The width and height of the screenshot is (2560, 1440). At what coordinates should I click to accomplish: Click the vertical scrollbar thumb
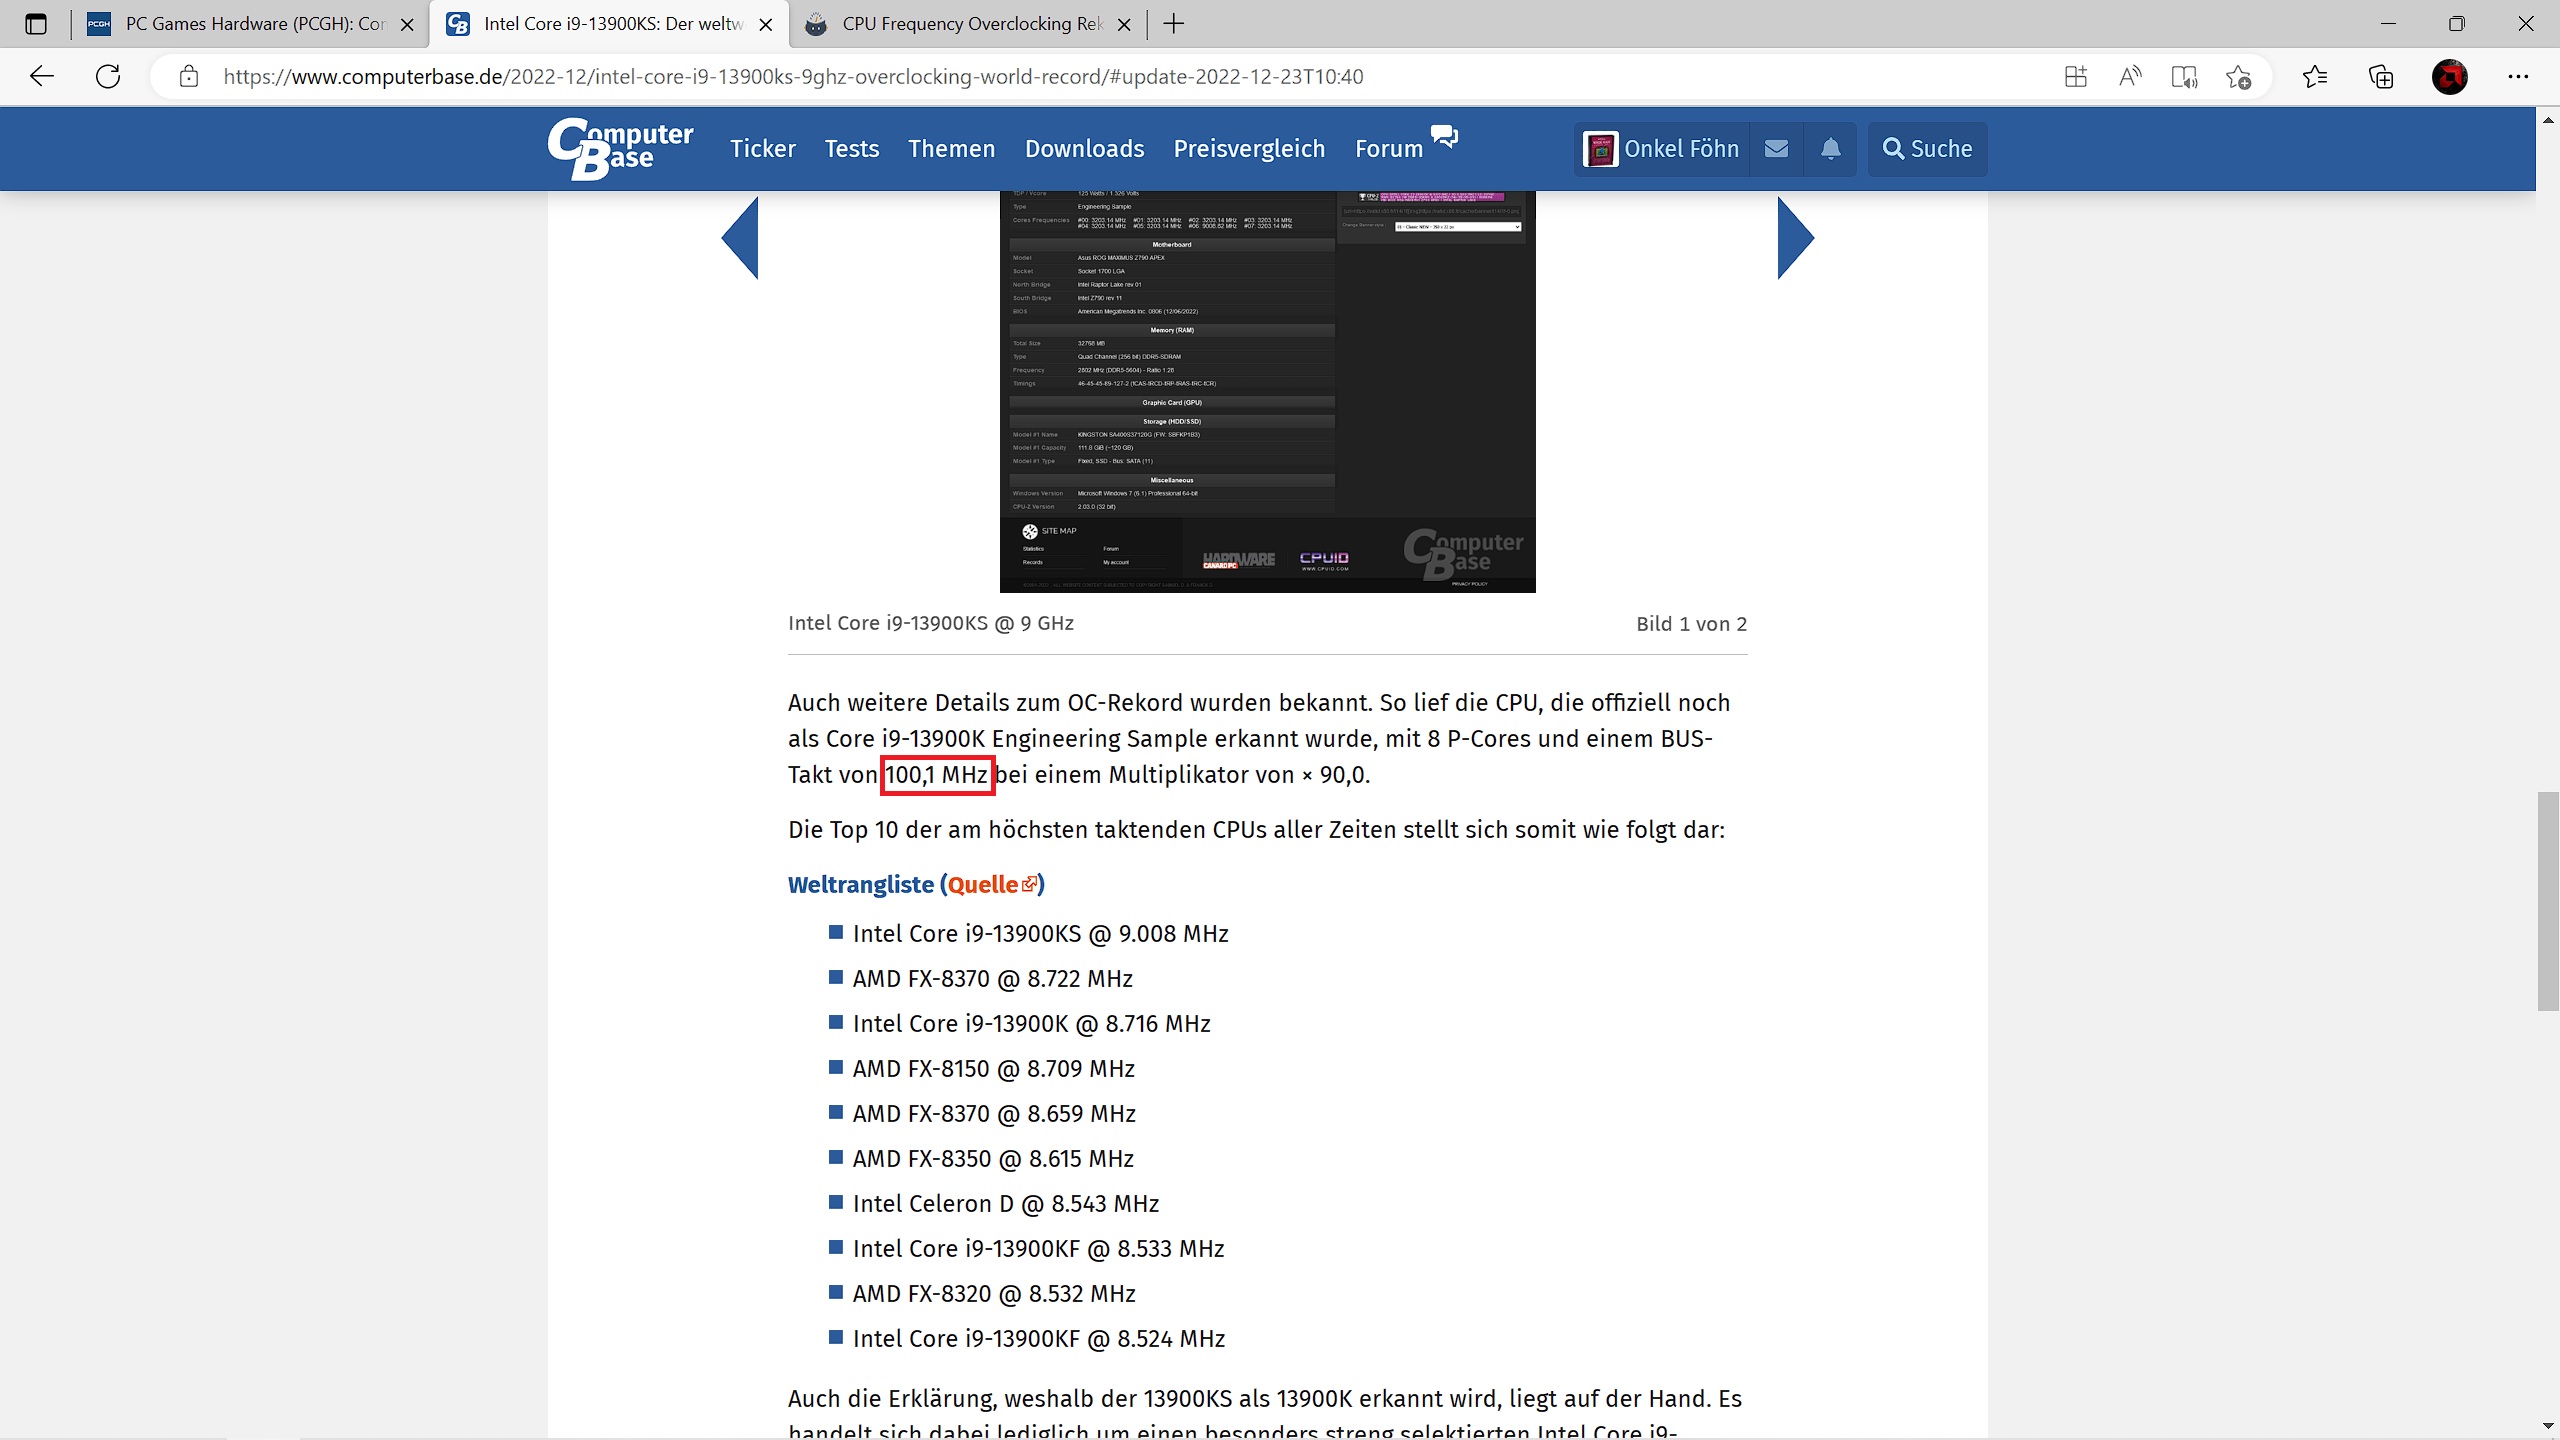pyautogui.click(x=2547, y=900)
